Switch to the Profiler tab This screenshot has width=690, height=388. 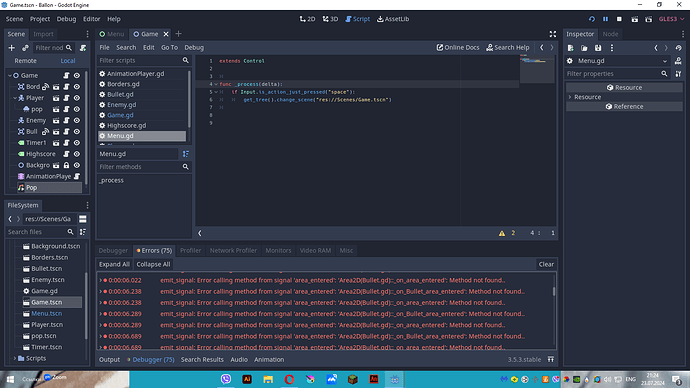pos(191,250)
